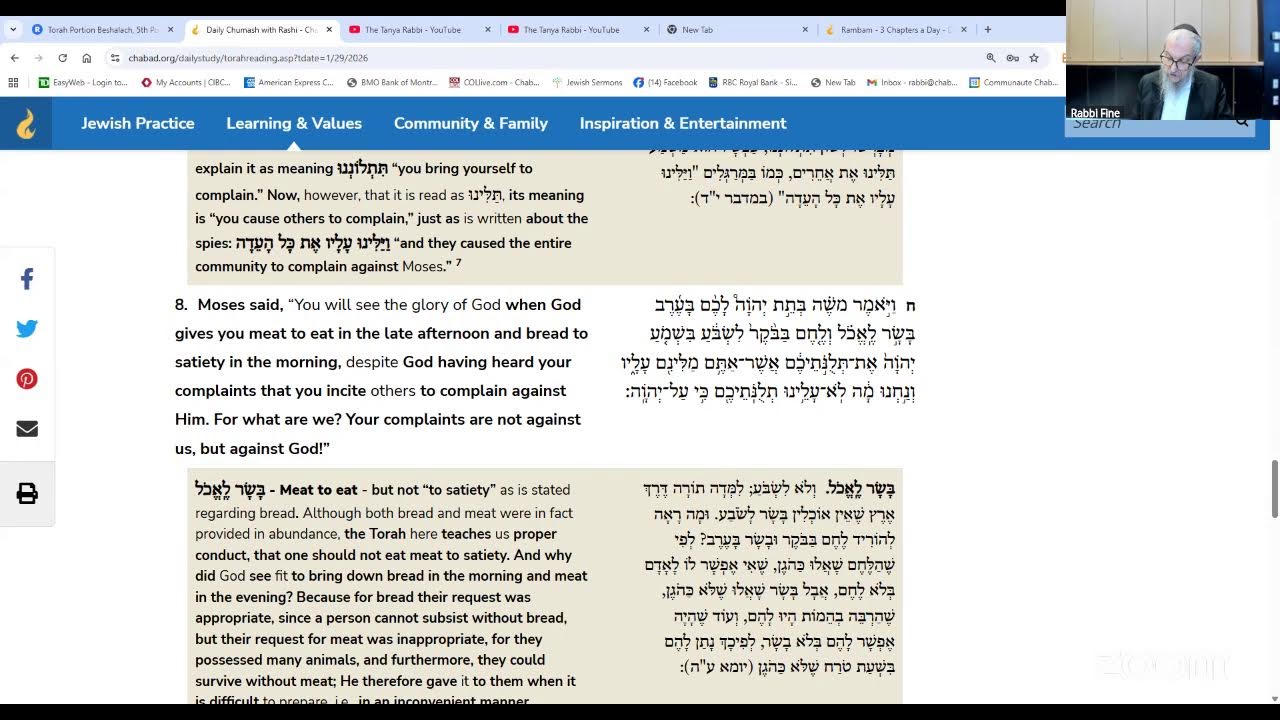Open Inbox rabbi@chabad Gmail bookmark
The width and height of the screenshot is (1280, 720).
(x=912, y=82)
